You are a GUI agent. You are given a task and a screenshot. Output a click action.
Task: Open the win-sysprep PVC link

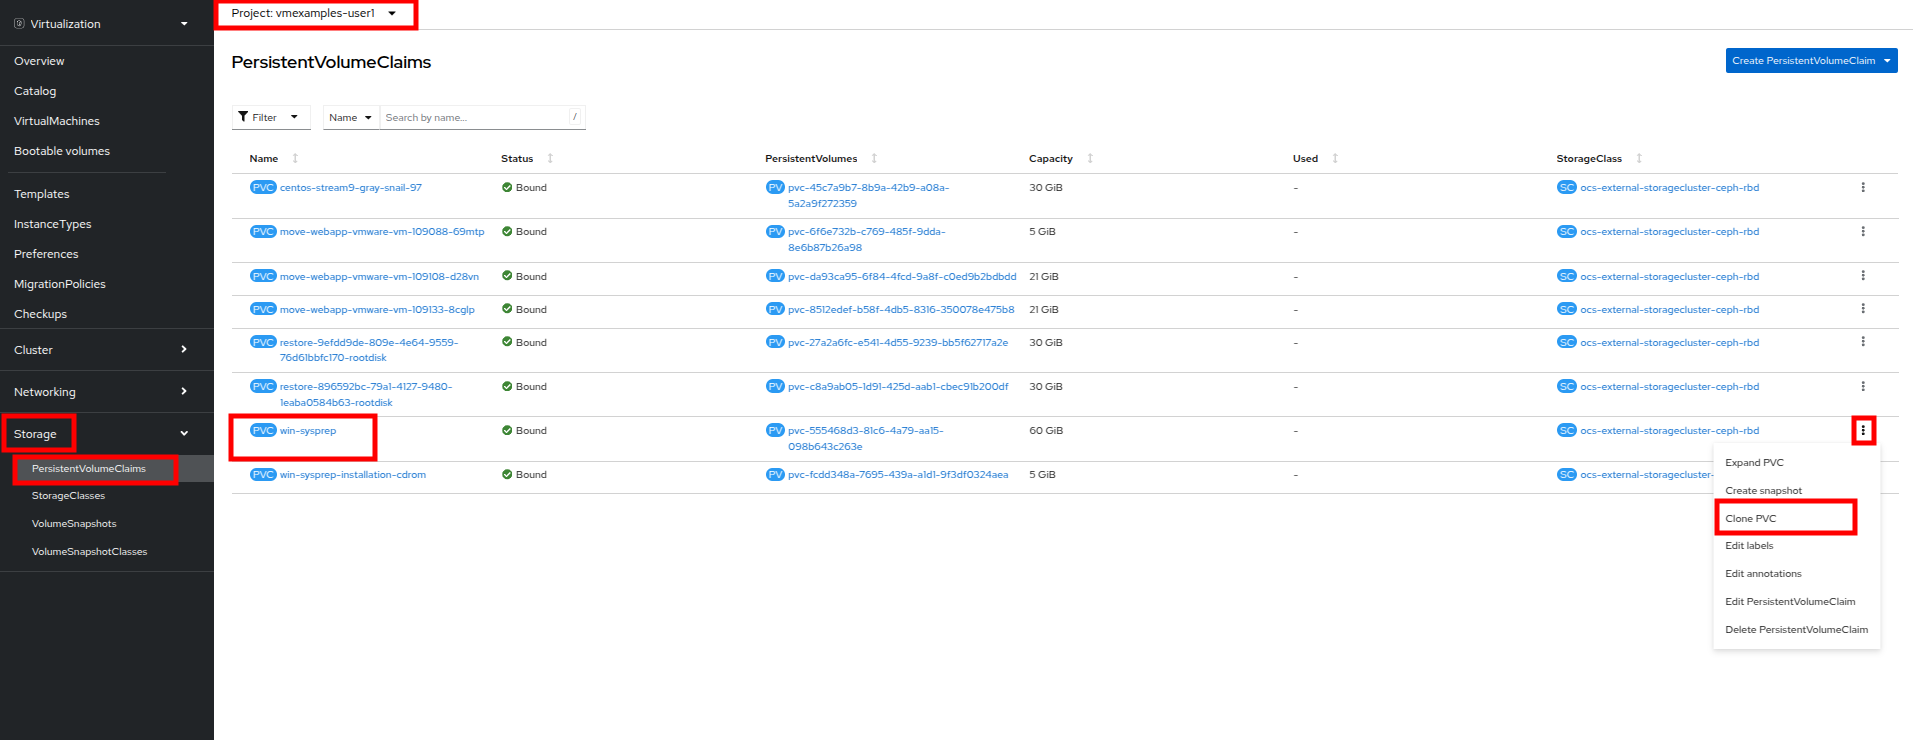click(308, 431)
